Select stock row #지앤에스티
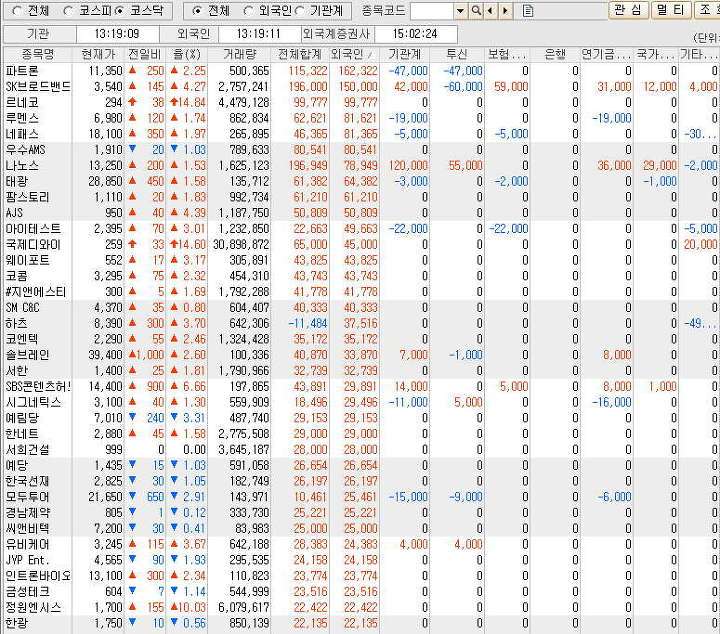The height and width of the screenshot is (634, 720). (360, 292)
